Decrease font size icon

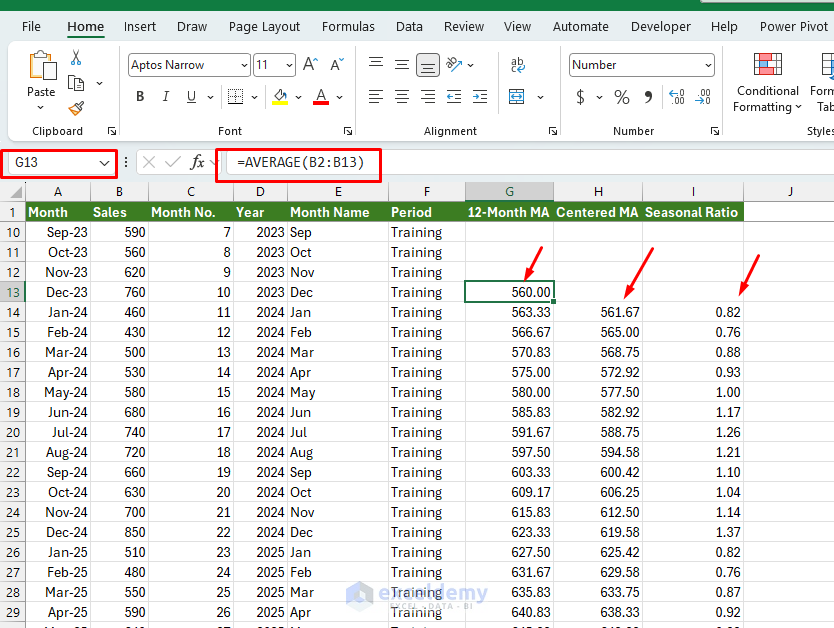pyautogui.click(x=337, y=65)
